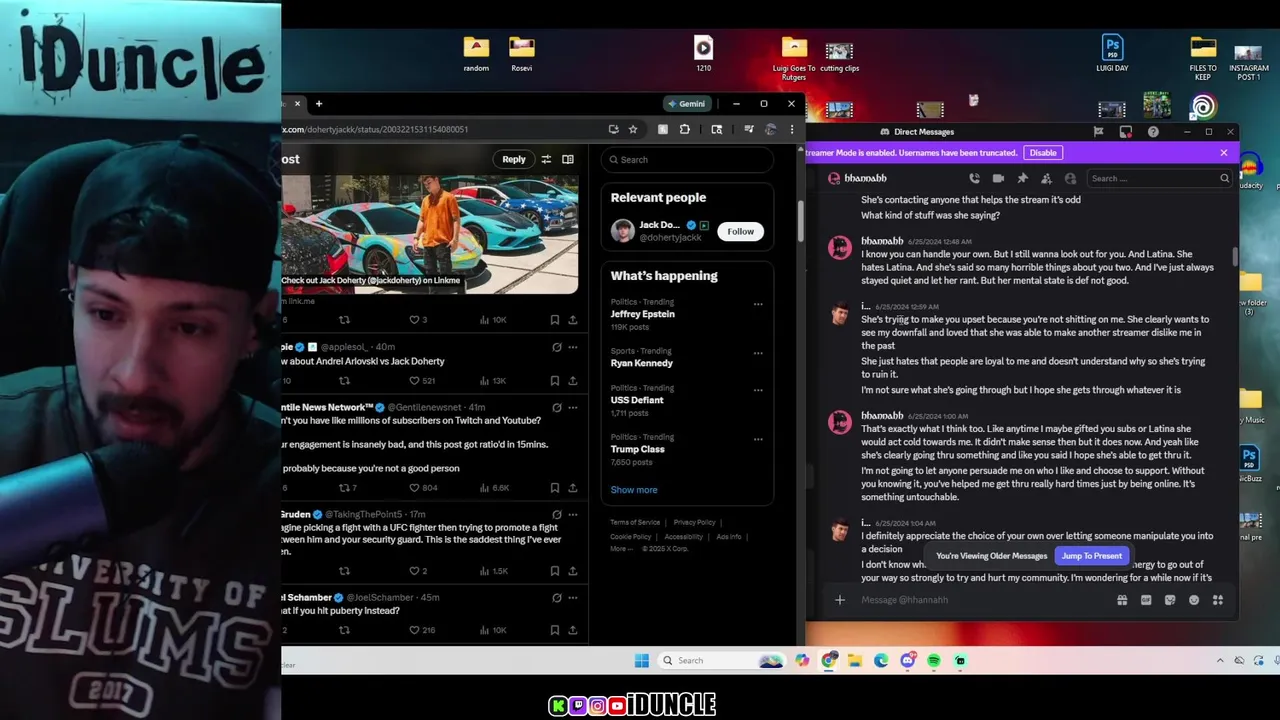Open more menu on applesoi_ reply
This screenshot has height=720, width=1280.
573,347
